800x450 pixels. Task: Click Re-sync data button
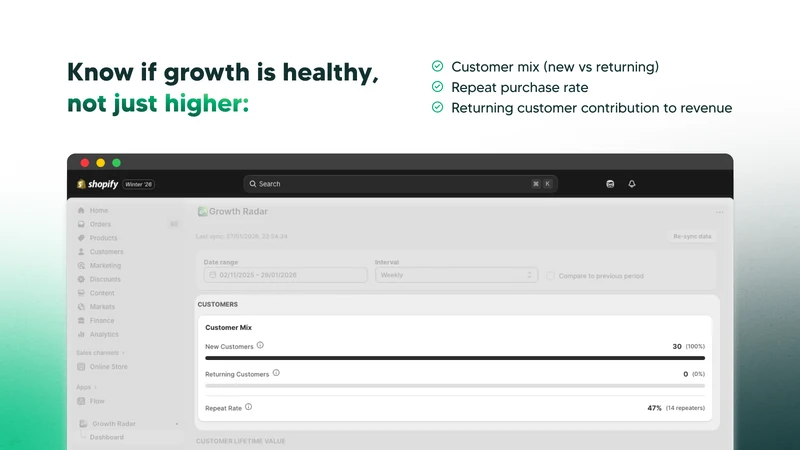point(692,236)
